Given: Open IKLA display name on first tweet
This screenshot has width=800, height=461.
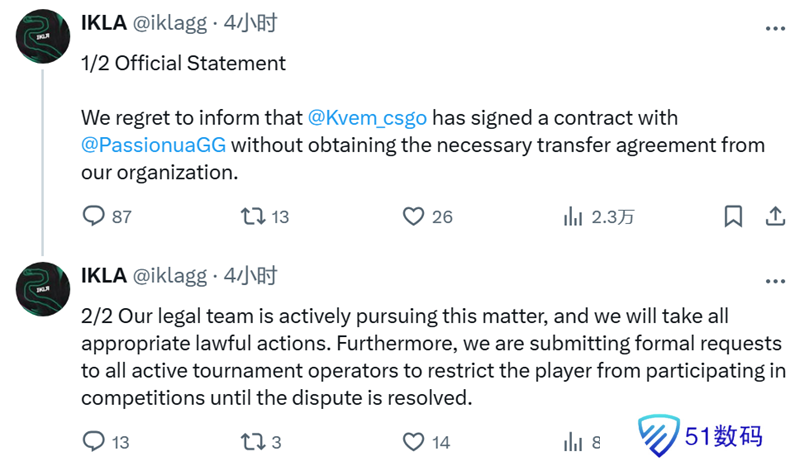Looking at the screenshot, I should (x=103, y=23).
